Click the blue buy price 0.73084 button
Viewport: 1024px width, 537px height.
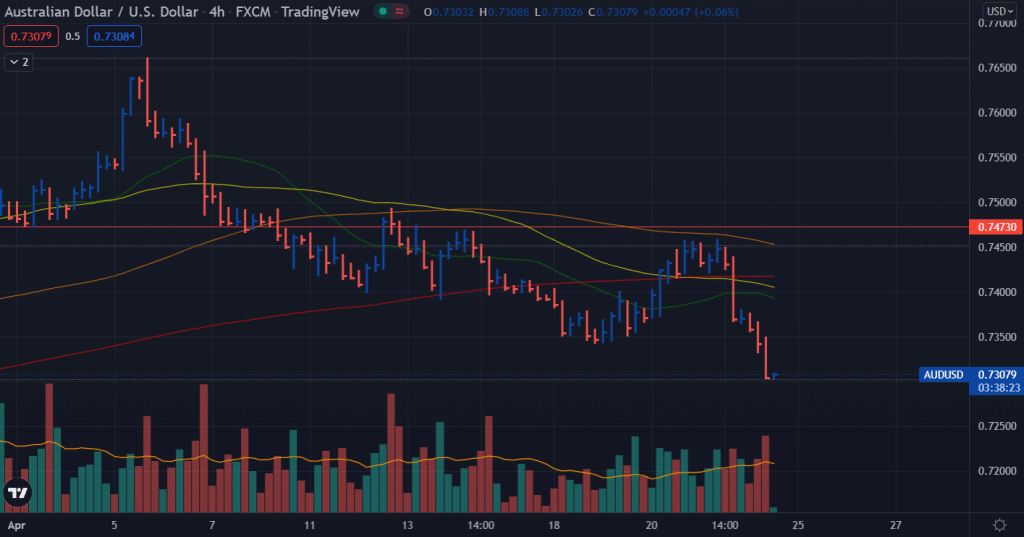pos(114,37)
